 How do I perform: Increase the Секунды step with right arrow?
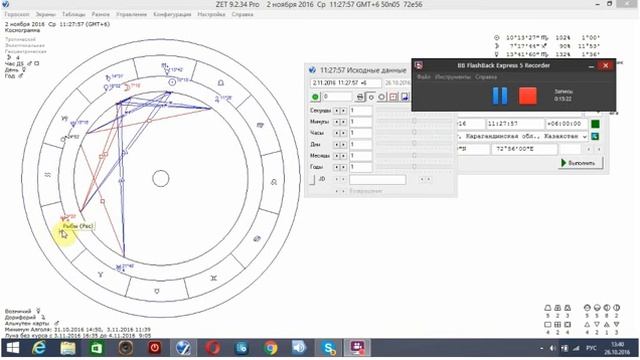point(344,111)
